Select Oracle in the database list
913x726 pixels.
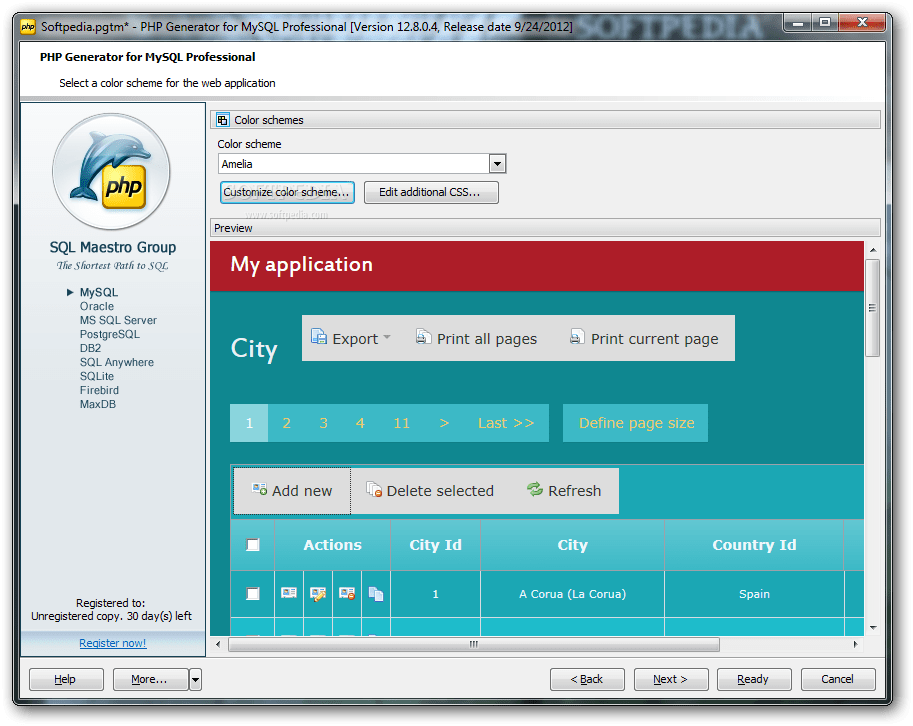pyautogui.click(x=96, y=306)
